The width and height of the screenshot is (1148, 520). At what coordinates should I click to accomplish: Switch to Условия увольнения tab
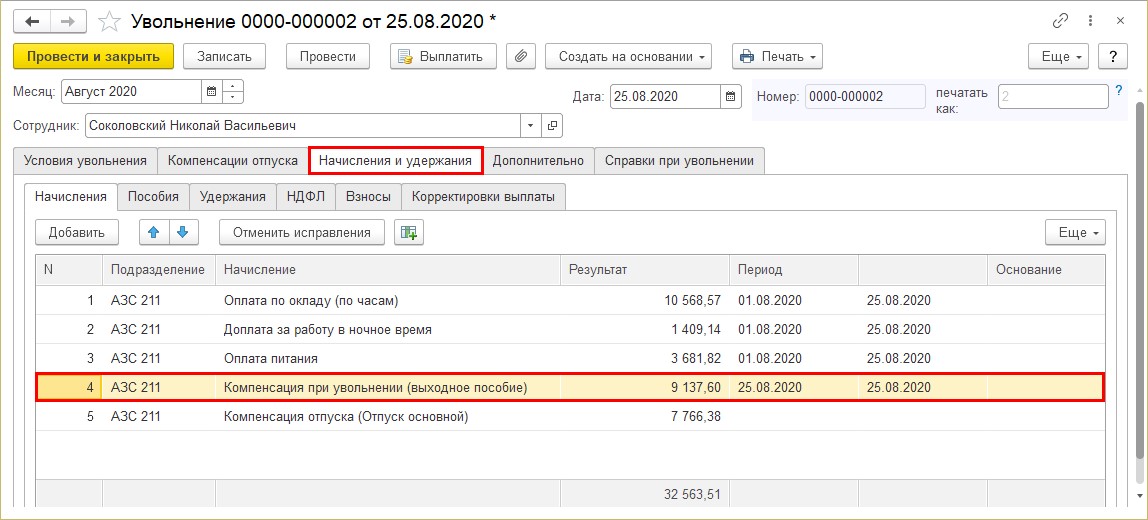point(85,160)
